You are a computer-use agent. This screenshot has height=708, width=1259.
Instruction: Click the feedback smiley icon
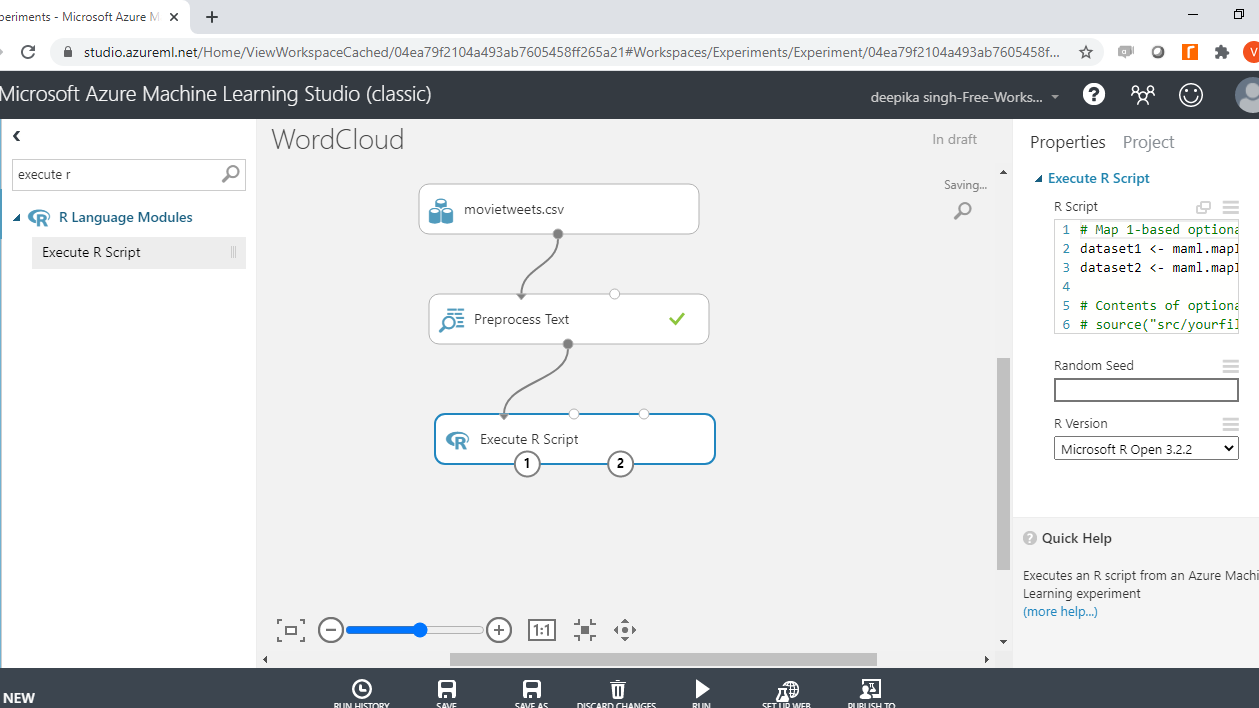[1191, 94]
